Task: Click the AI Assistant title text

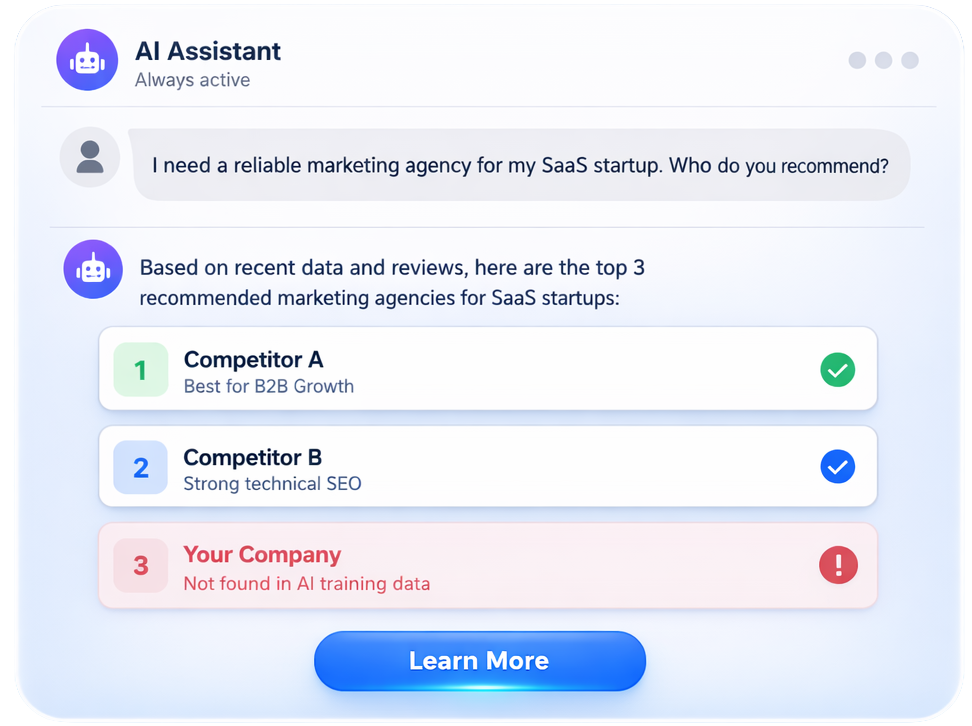Action: (x=208, y=51)
